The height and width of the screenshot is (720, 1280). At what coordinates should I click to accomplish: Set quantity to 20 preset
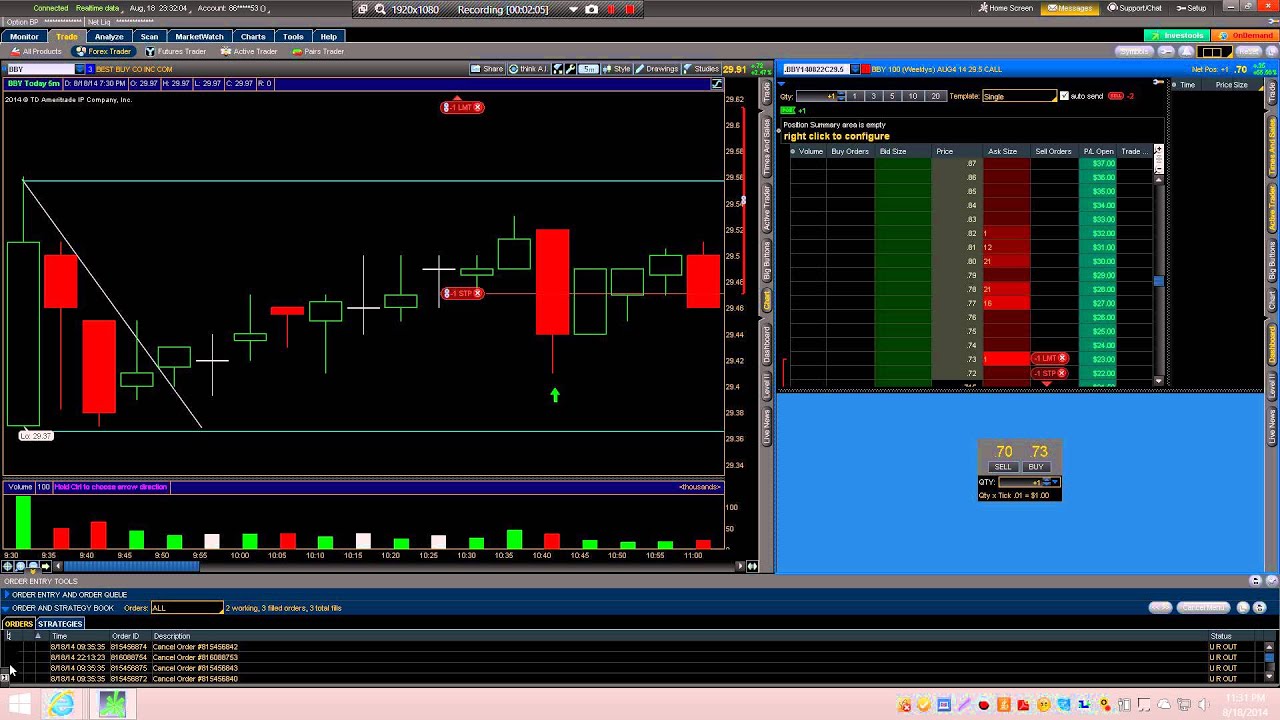[936, 96]
